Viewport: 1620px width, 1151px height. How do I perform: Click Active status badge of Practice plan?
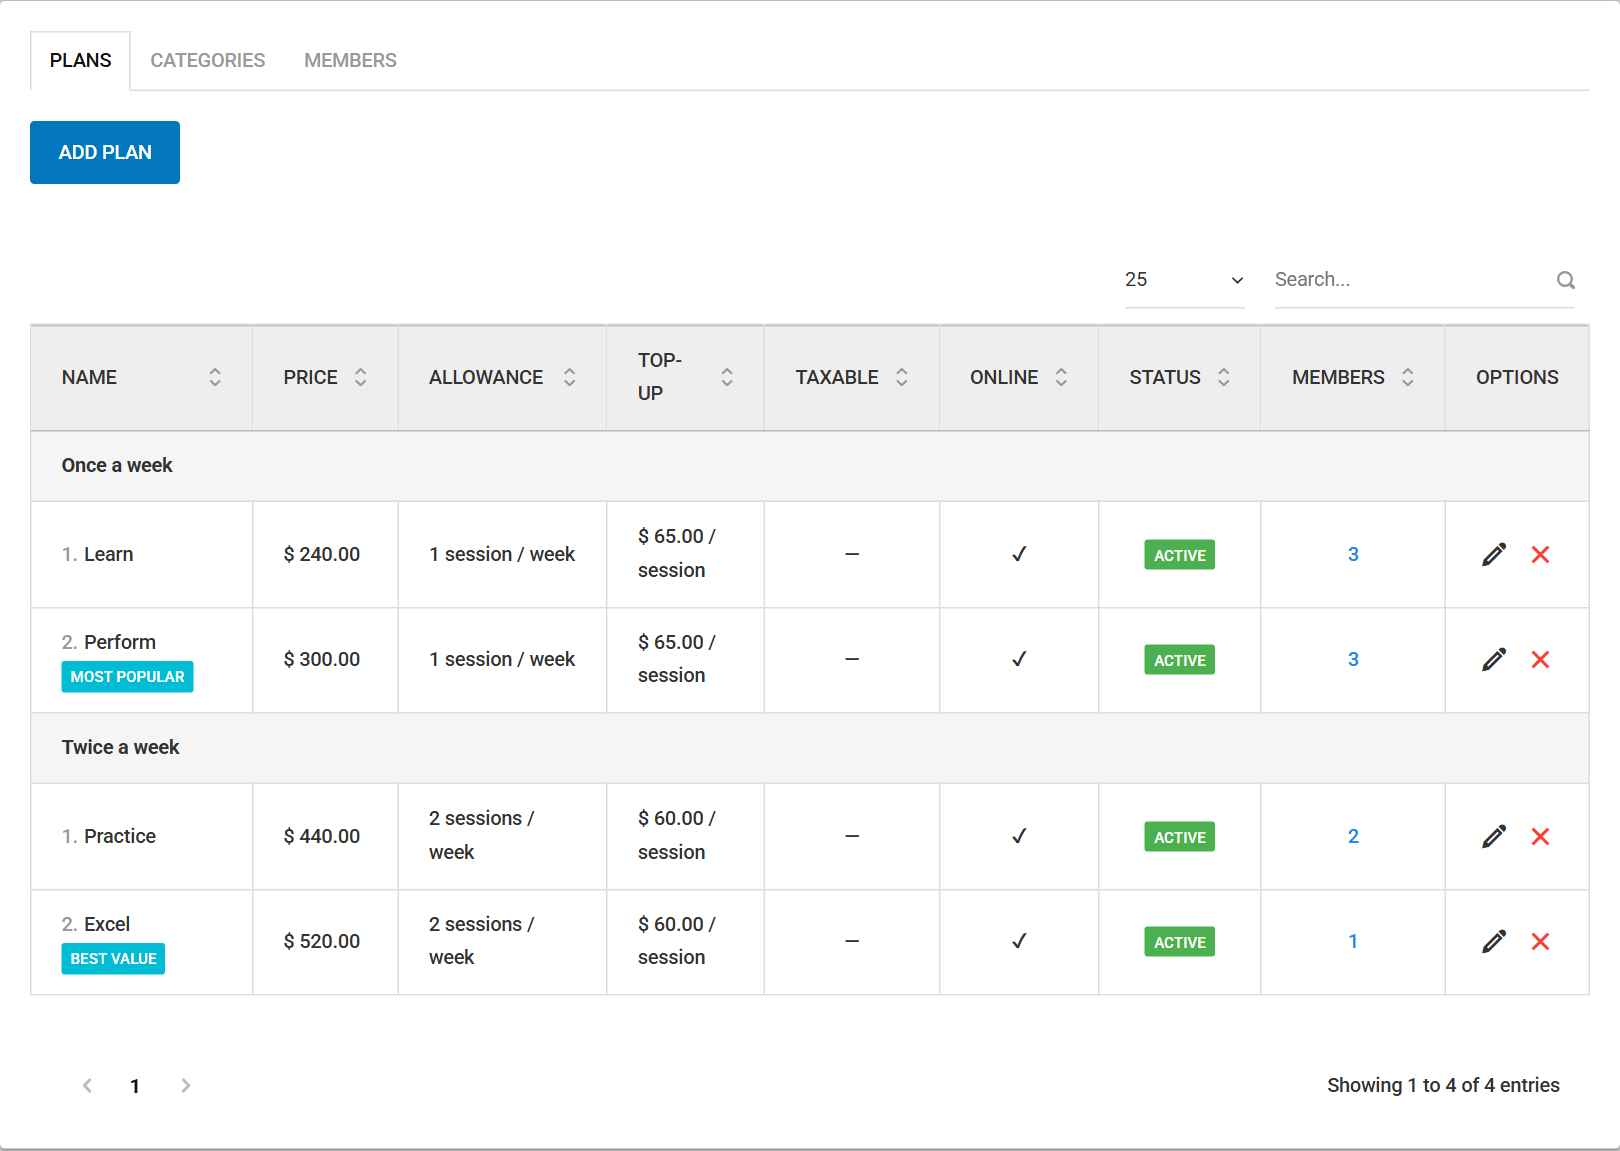pyautogui.click(x=1180, y=837)
